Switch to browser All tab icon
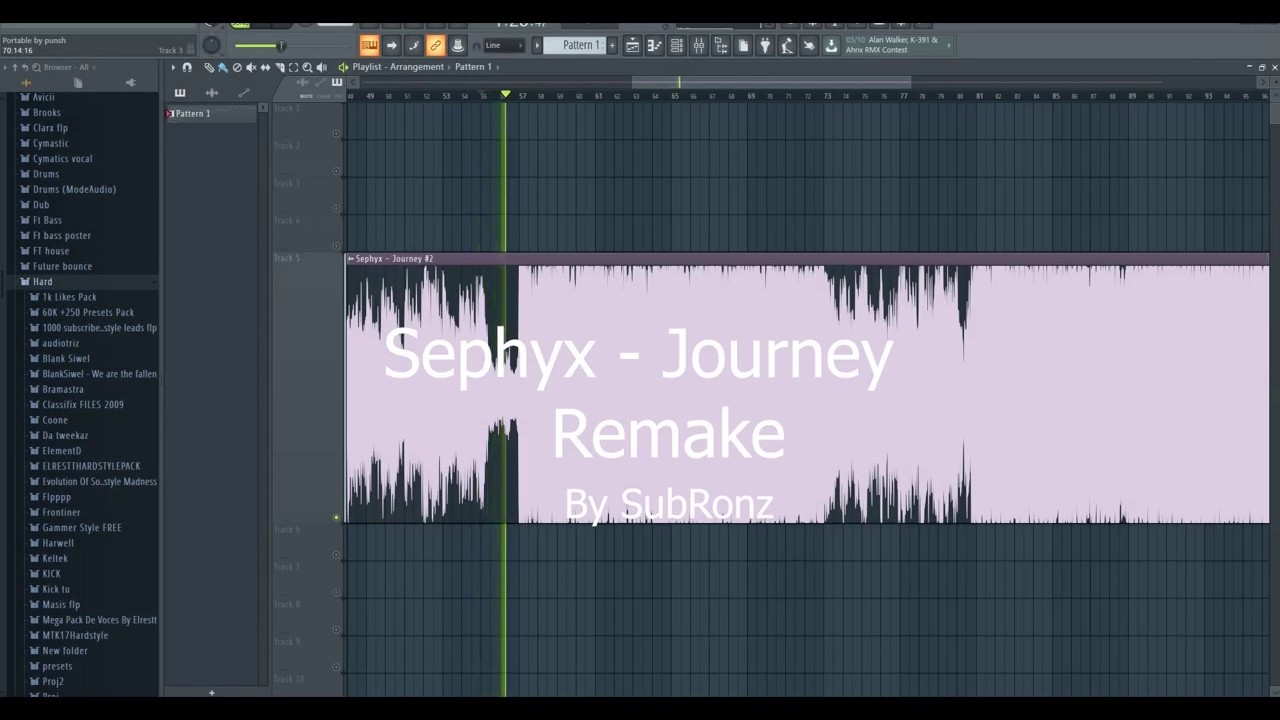This screenshot has width=1280, height=720. [26, 83]
